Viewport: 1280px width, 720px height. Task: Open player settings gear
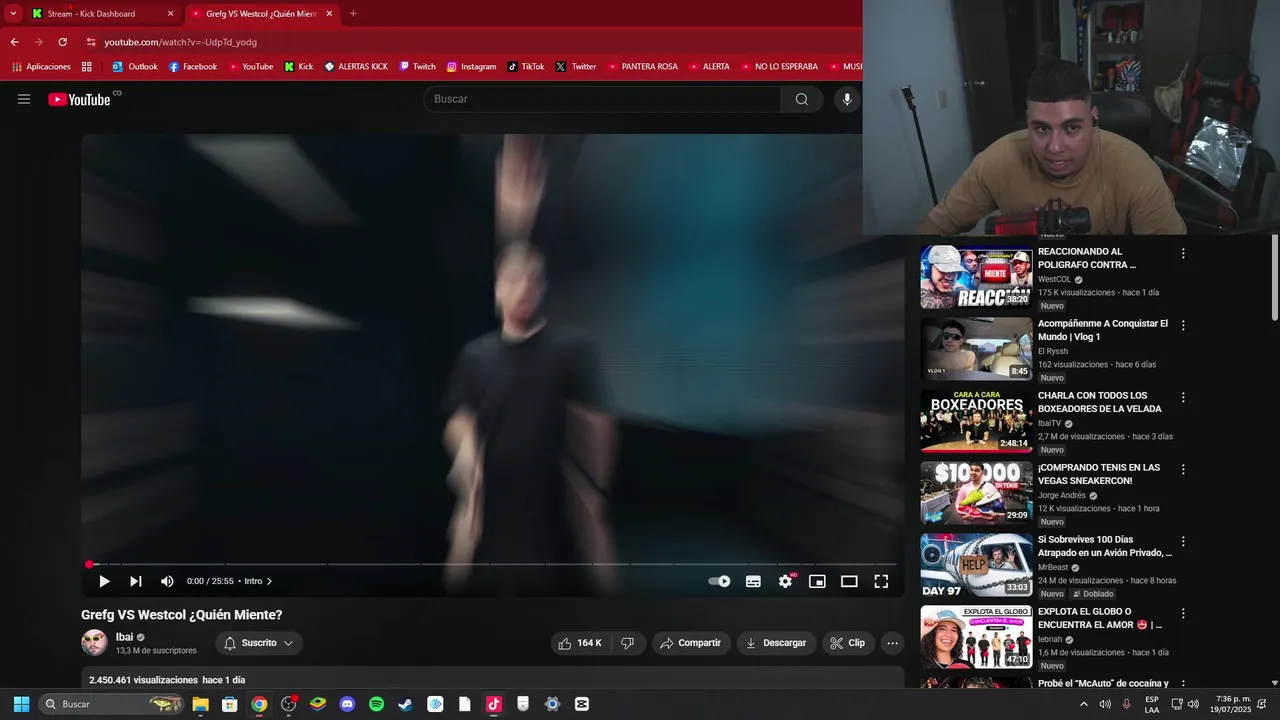tap(786, 581)
